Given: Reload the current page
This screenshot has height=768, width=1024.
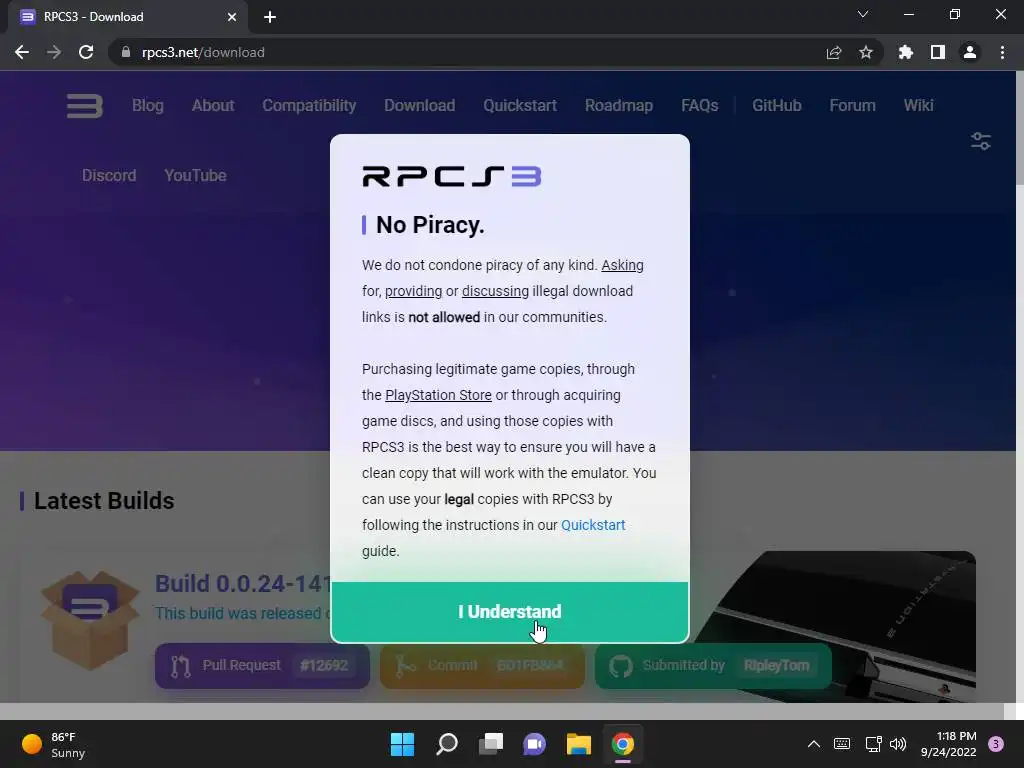Looking at the screenshot, I should point(86,52).
